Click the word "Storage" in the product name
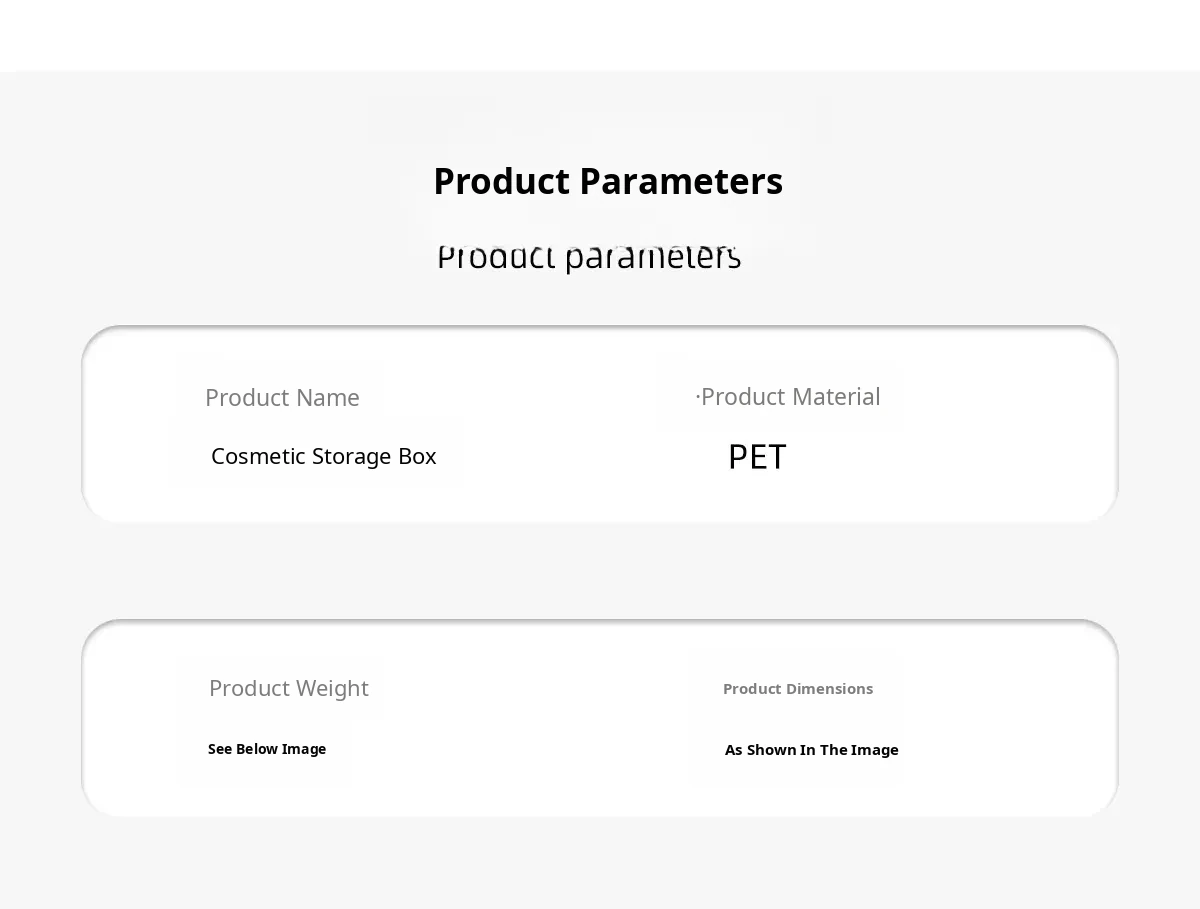The width and height of the screenshot is (1200, 909). click(x=352, y=457)
